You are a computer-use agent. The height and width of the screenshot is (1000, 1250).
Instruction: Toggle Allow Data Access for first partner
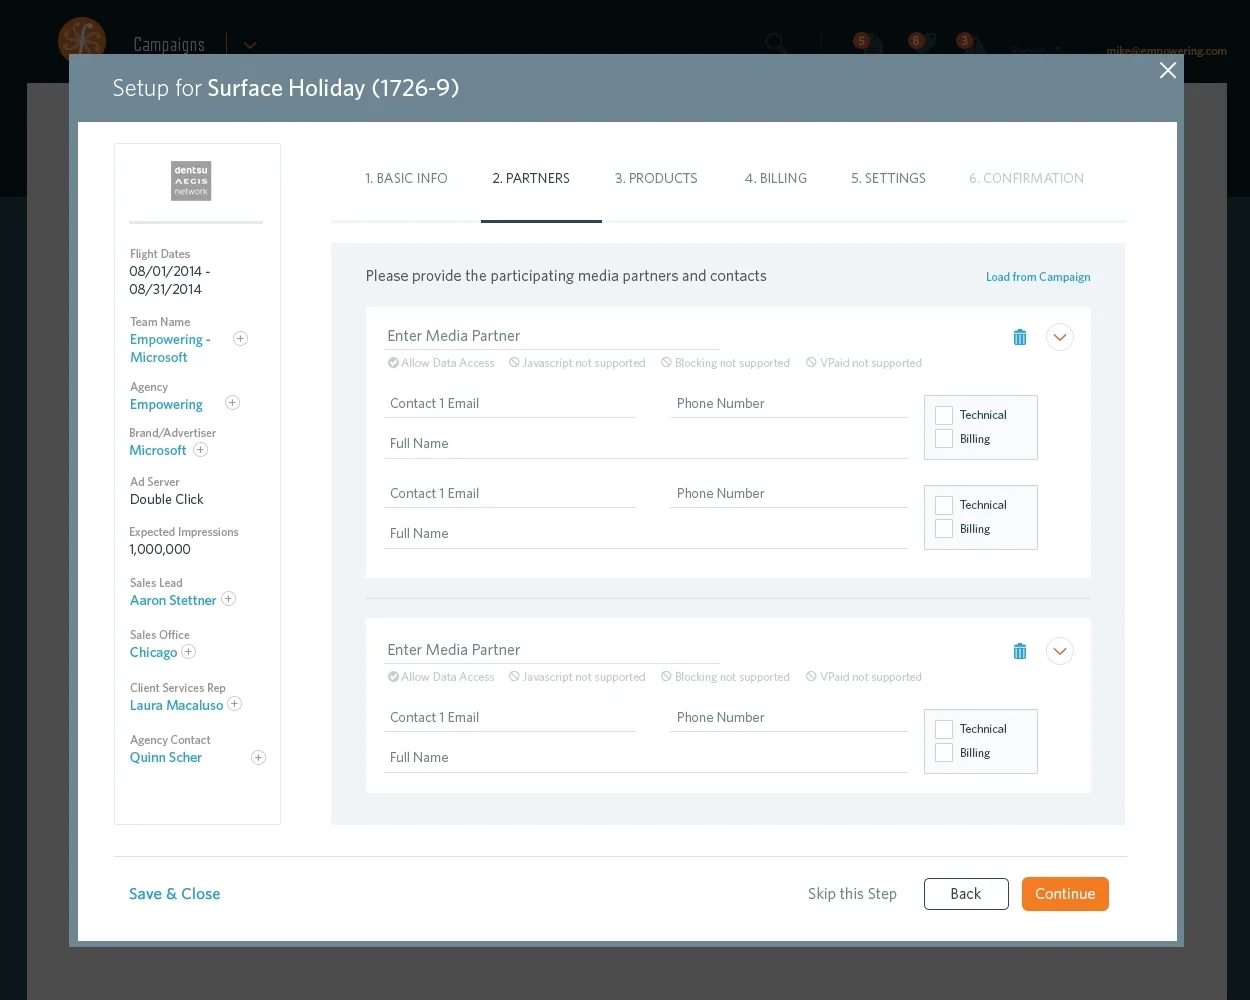click(x=441, y=363)
